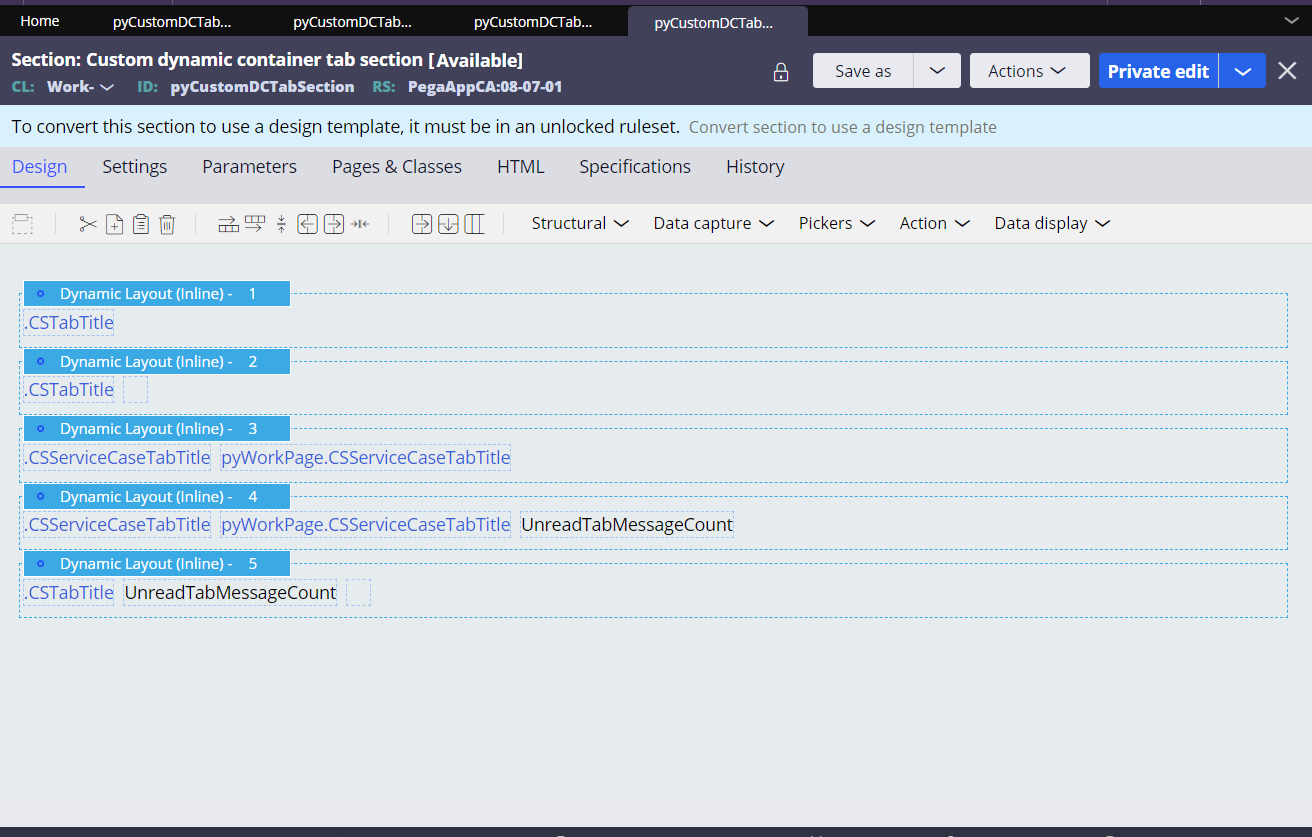Click the Paste clipboard icon

(141, 224)
